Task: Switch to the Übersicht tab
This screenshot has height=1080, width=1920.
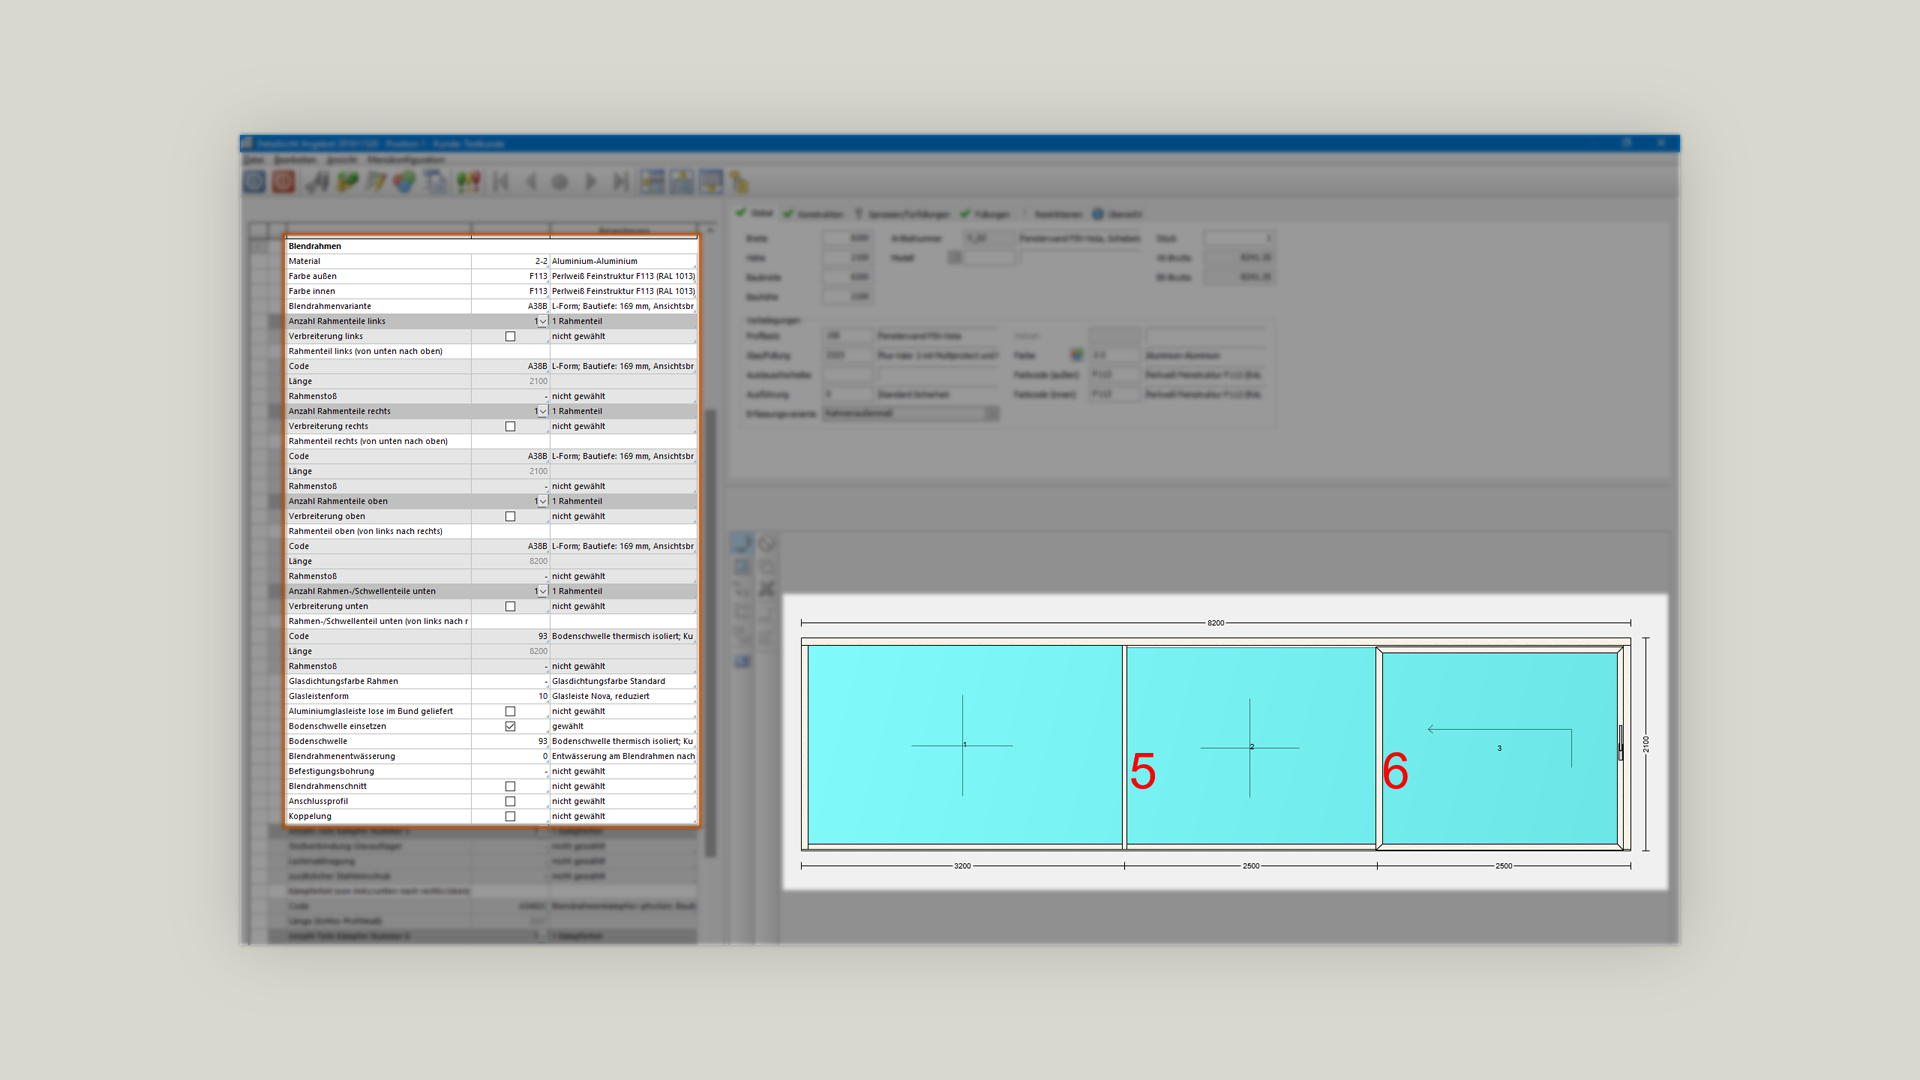Action: tap(1116, 214)
